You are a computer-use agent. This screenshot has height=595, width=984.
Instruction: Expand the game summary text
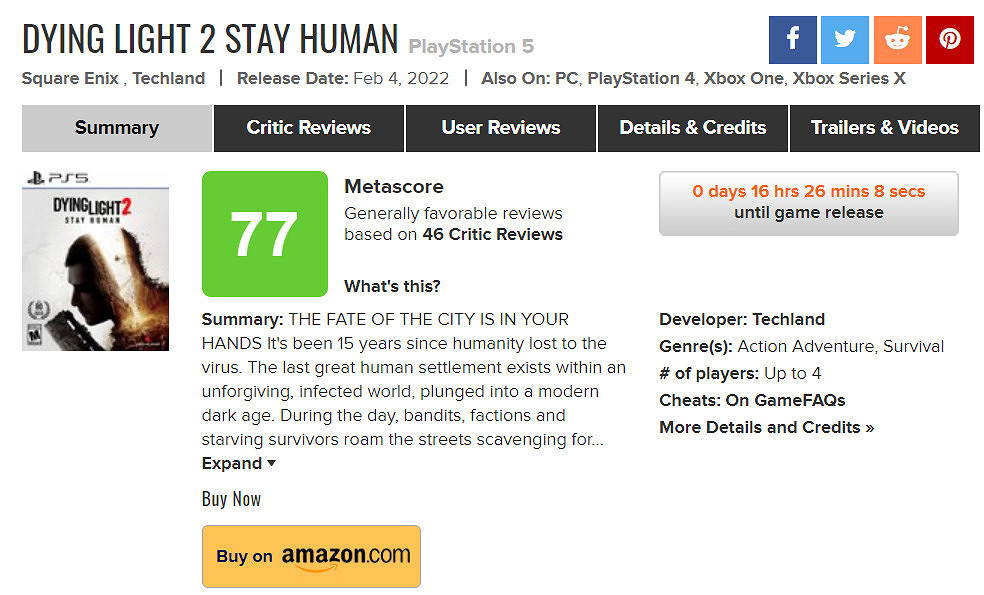[x=238, y=463]
